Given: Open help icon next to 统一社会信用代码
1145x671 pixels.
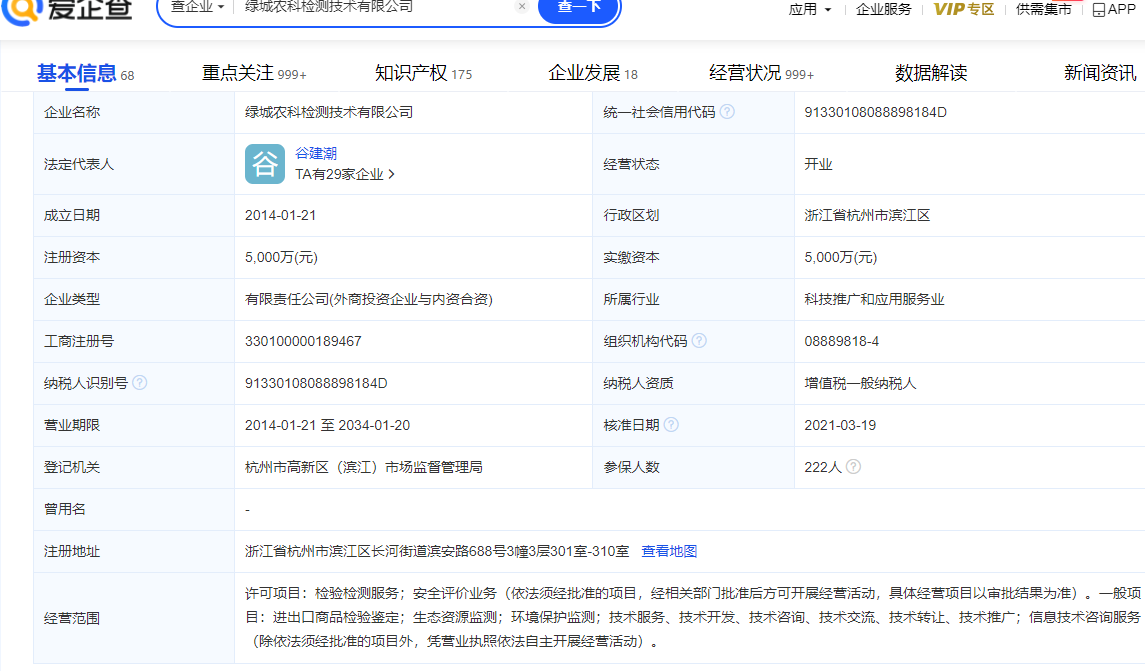Looking at the screenshot, I should coord(727,112).
